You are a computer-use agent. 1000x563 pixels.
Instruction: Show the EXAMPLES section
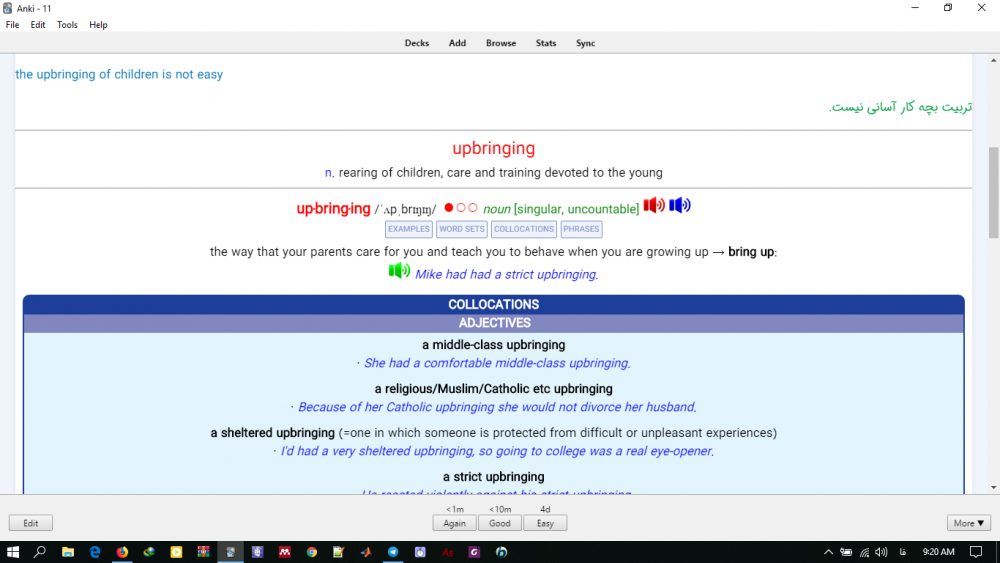(409, 229)
